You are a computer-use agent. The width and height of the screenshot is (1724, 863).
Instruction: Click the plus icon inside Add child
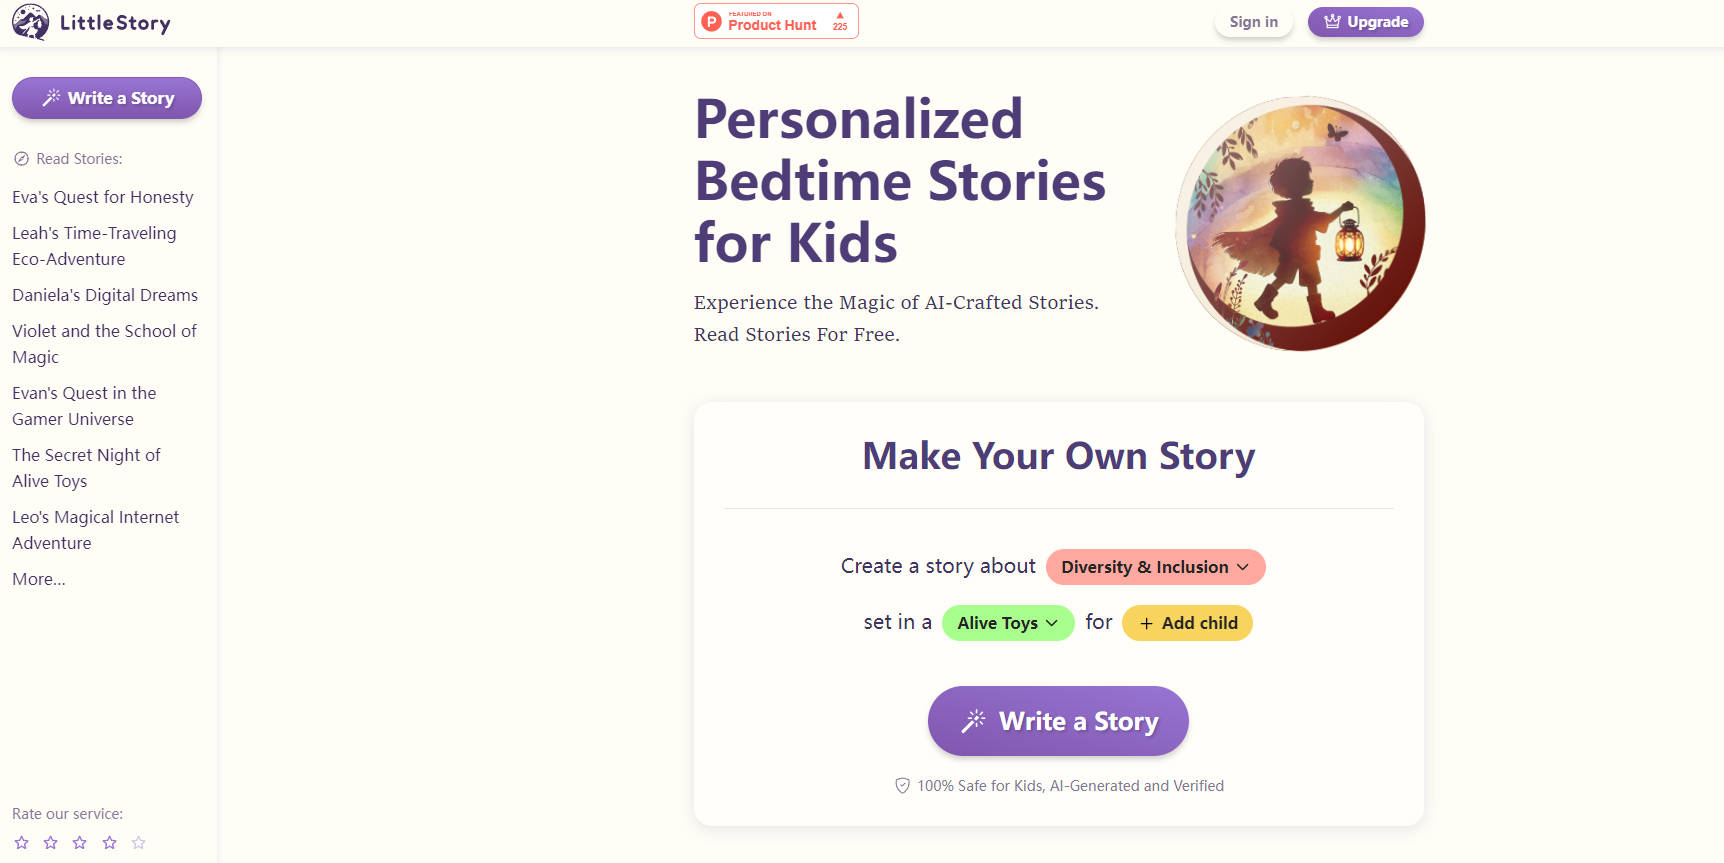click(1145, 623)
